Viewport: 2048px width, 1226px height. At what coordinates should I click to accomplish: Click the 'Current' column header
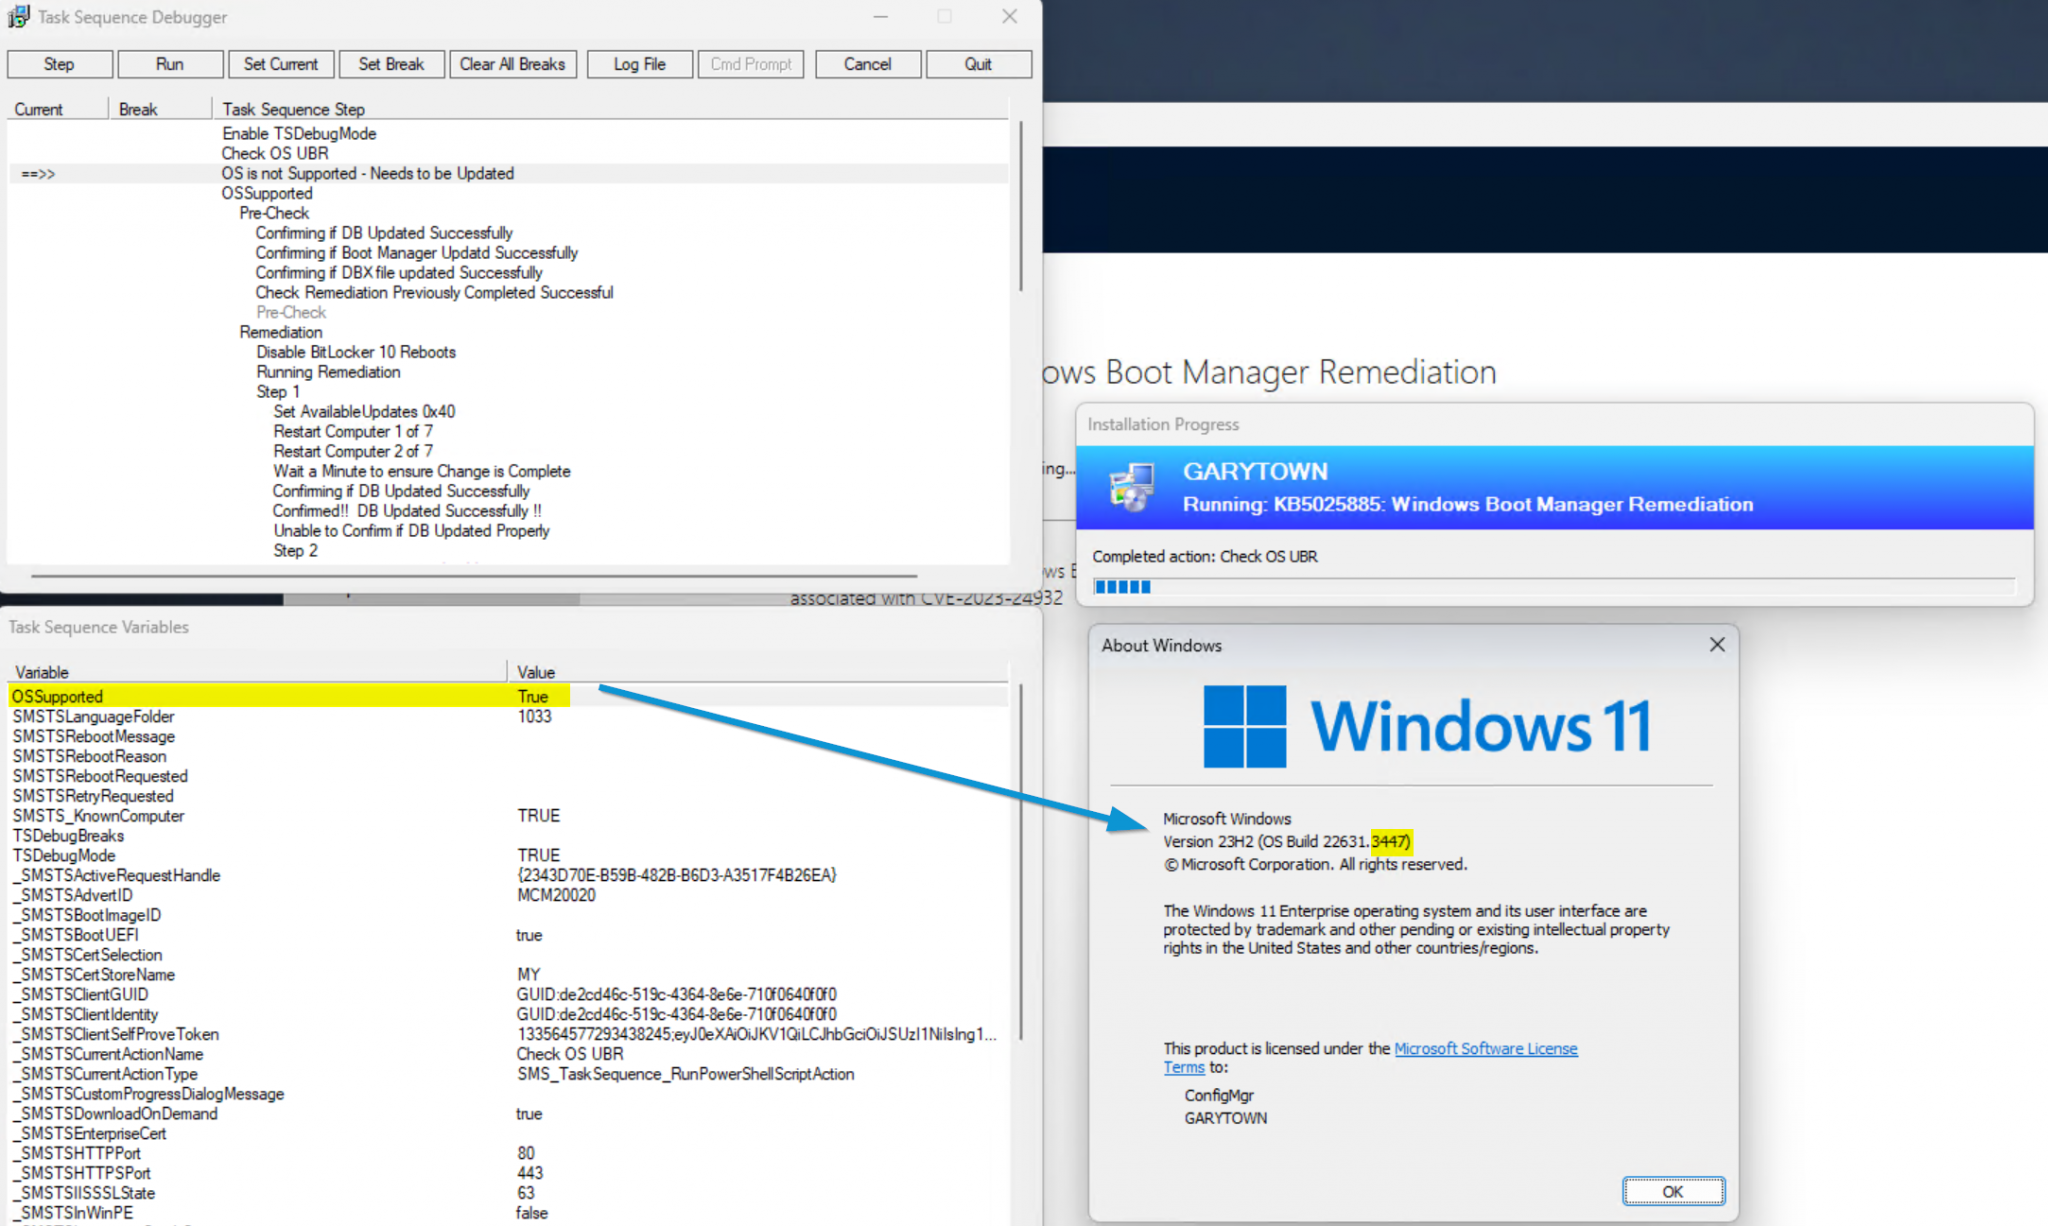(57, 109)
